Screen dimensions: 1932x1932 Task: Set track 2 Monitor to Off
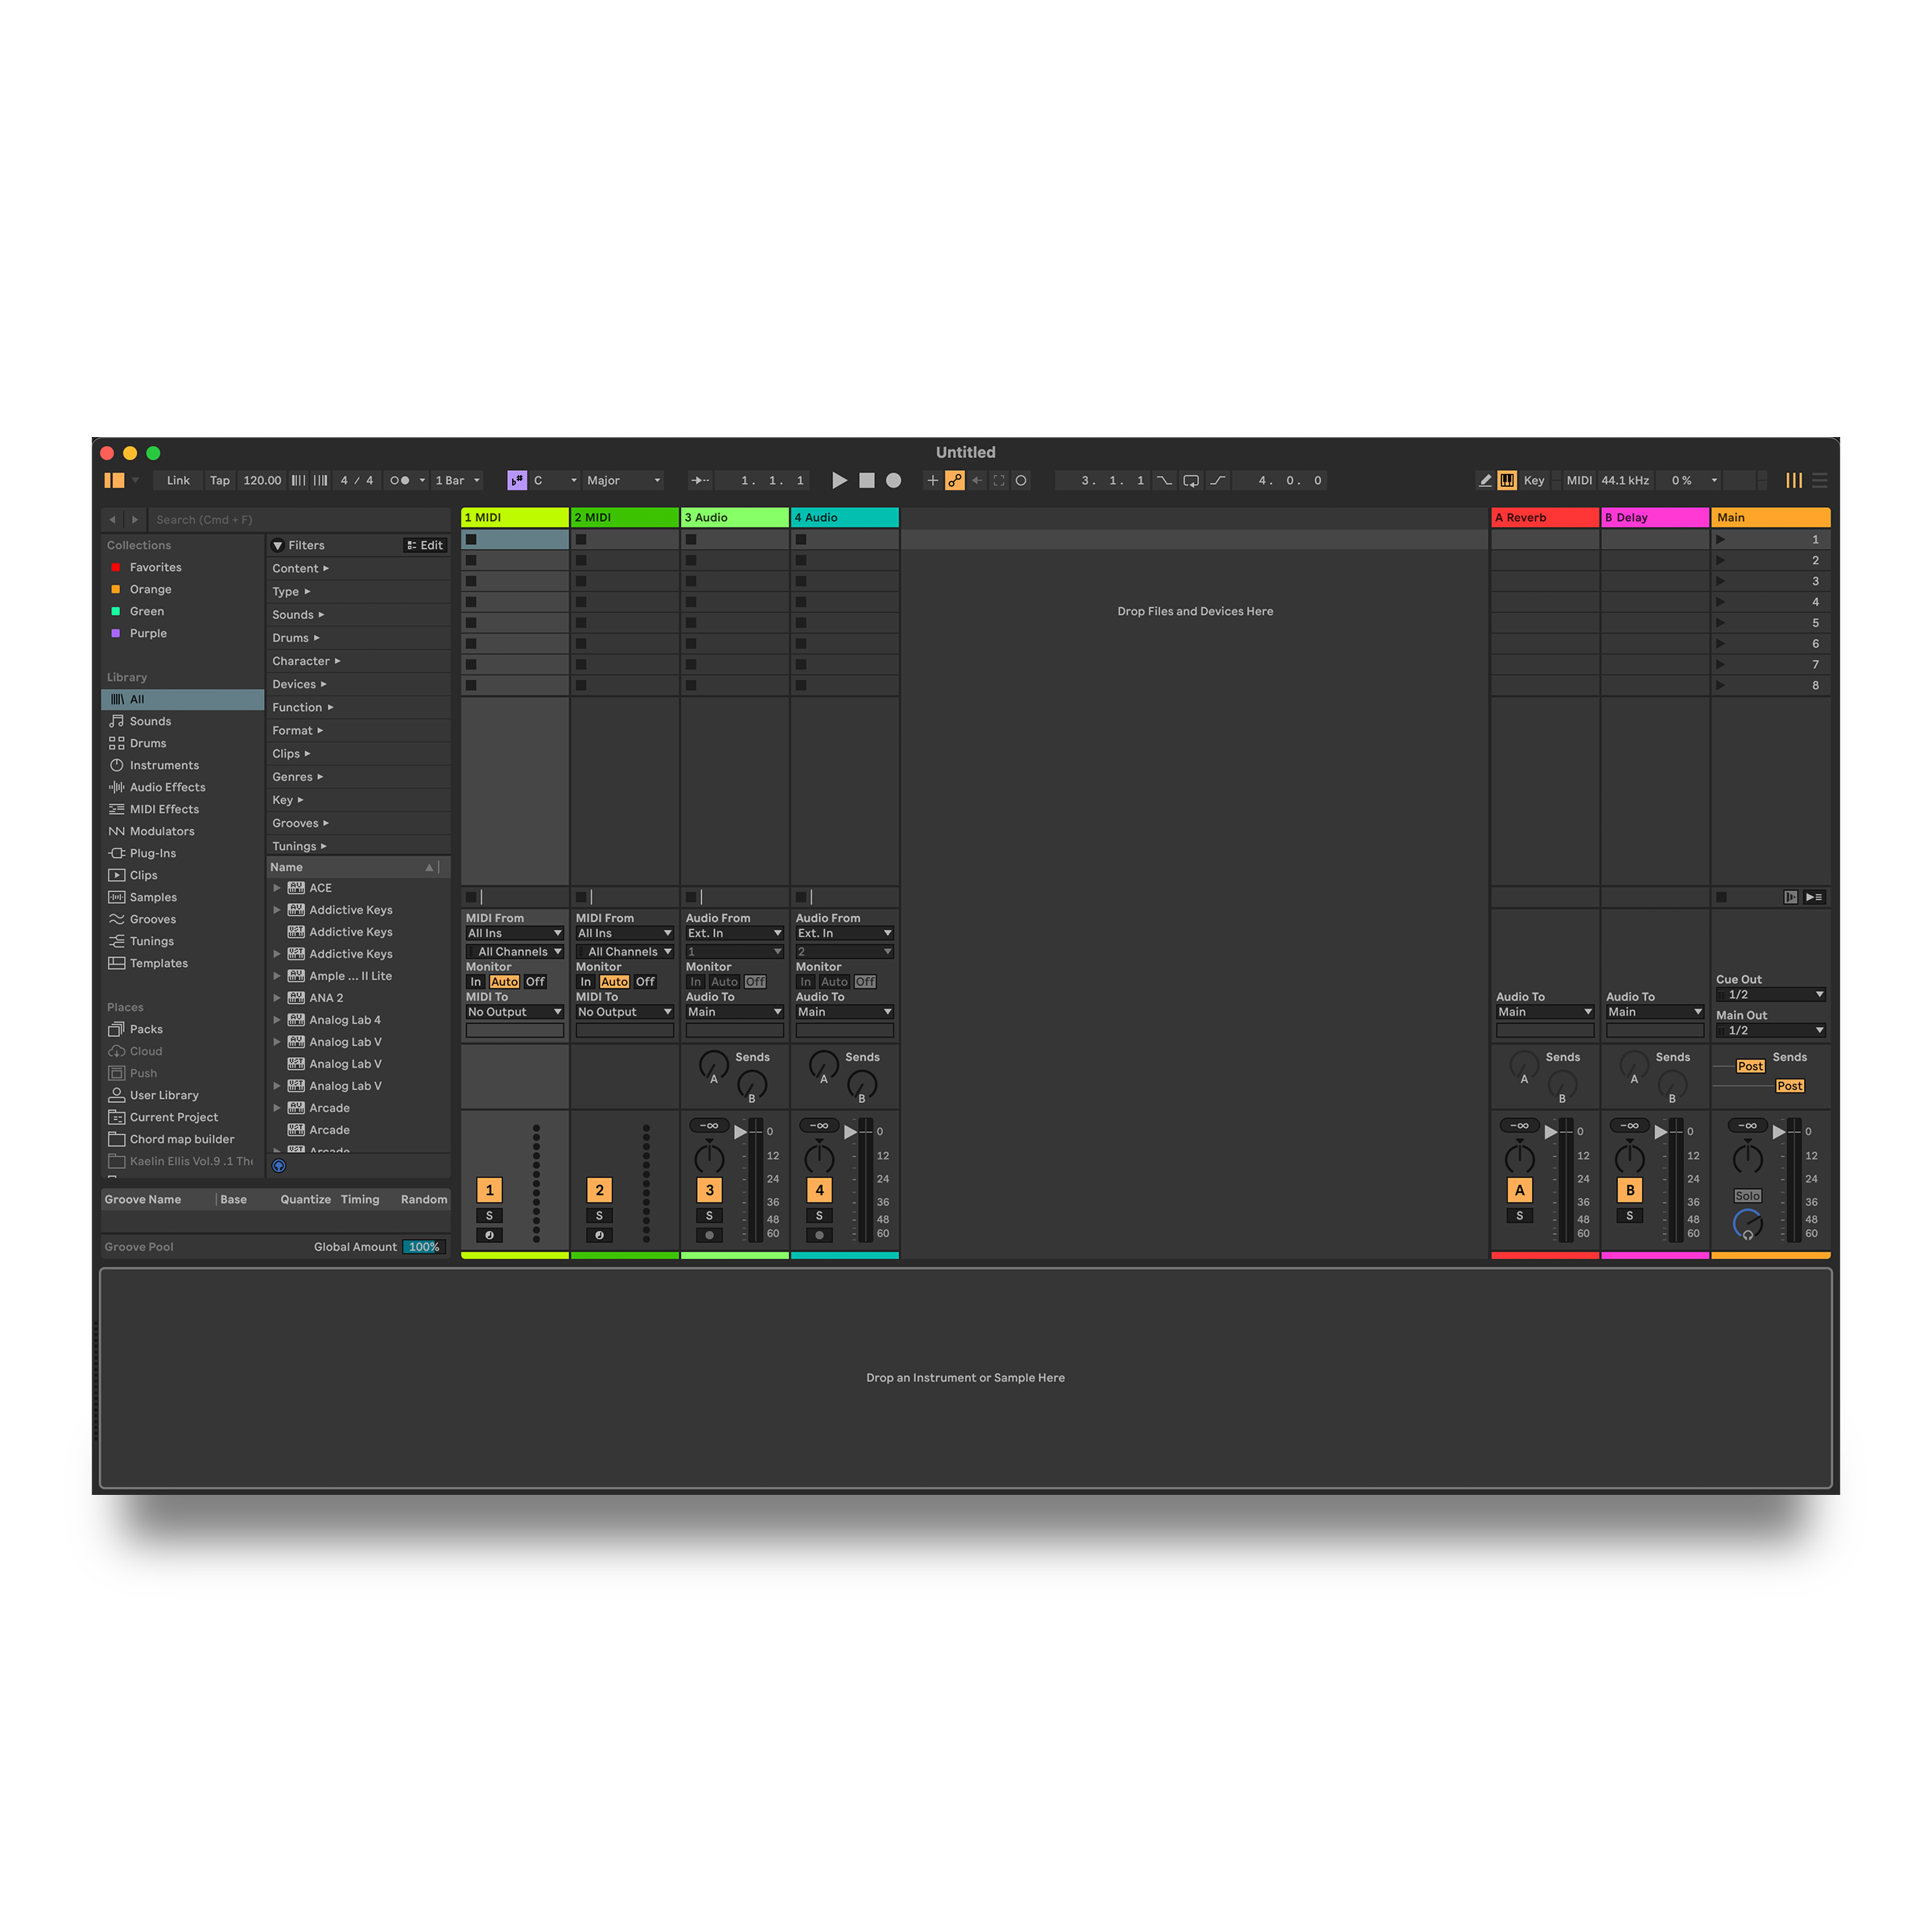coord(645,981)
